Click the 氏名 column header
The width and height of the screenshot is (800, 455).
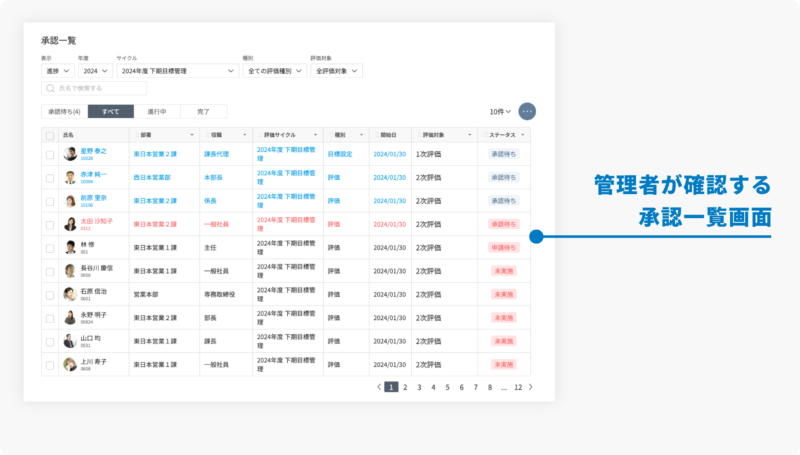click(x=68, y=135)
